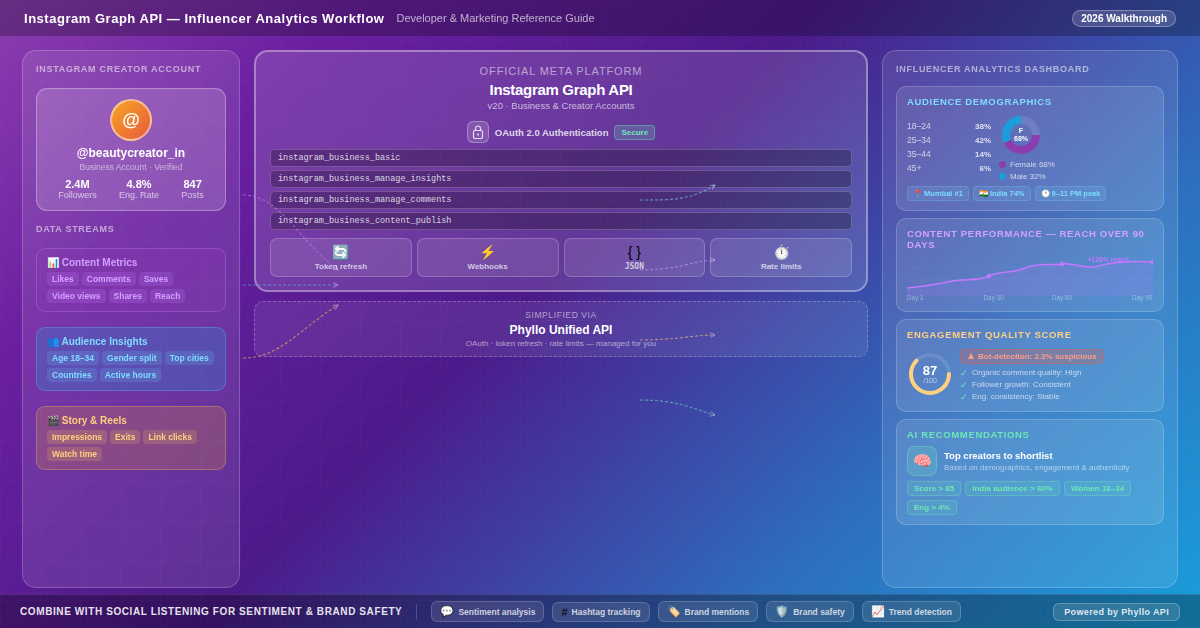Click the Reach tag in Content Metrics
Screen dimensions: 1200x628
(168, 296)
